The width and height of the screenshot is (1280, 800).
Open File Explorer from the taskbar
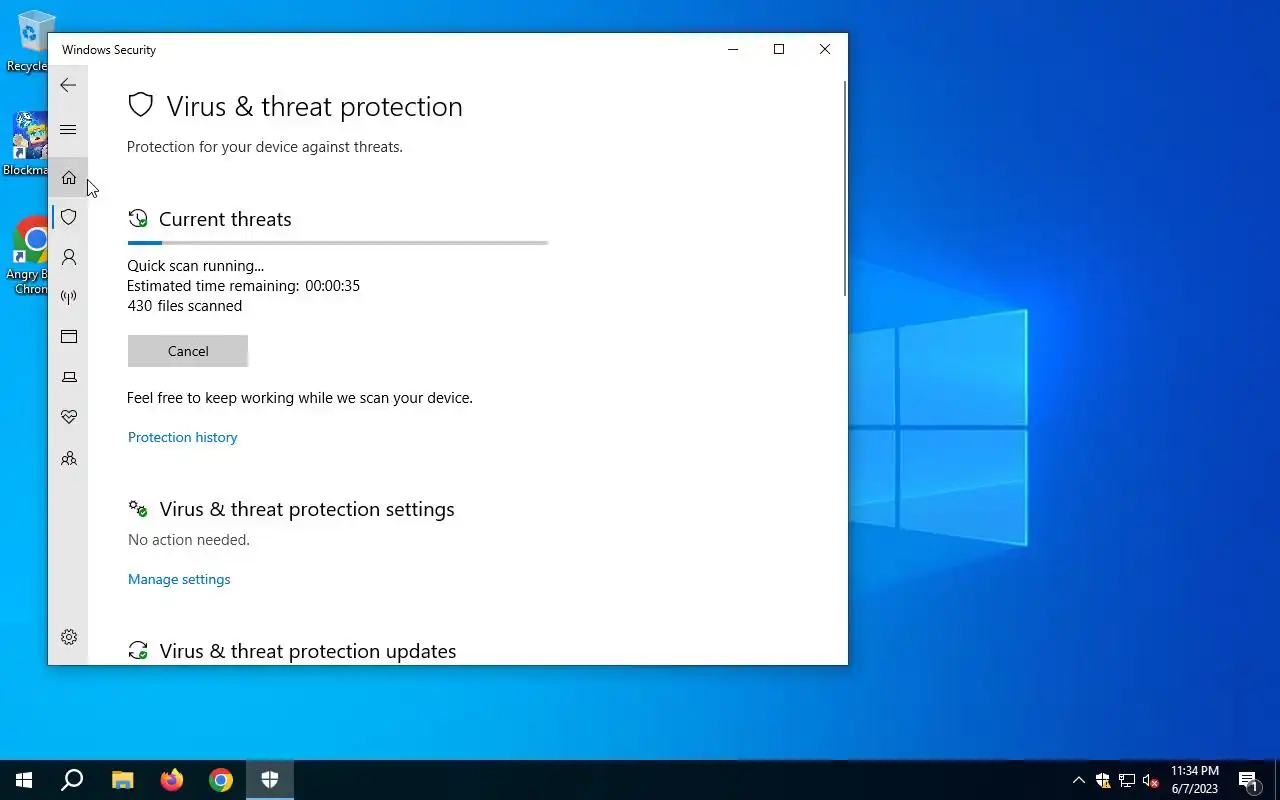[122, 780]
